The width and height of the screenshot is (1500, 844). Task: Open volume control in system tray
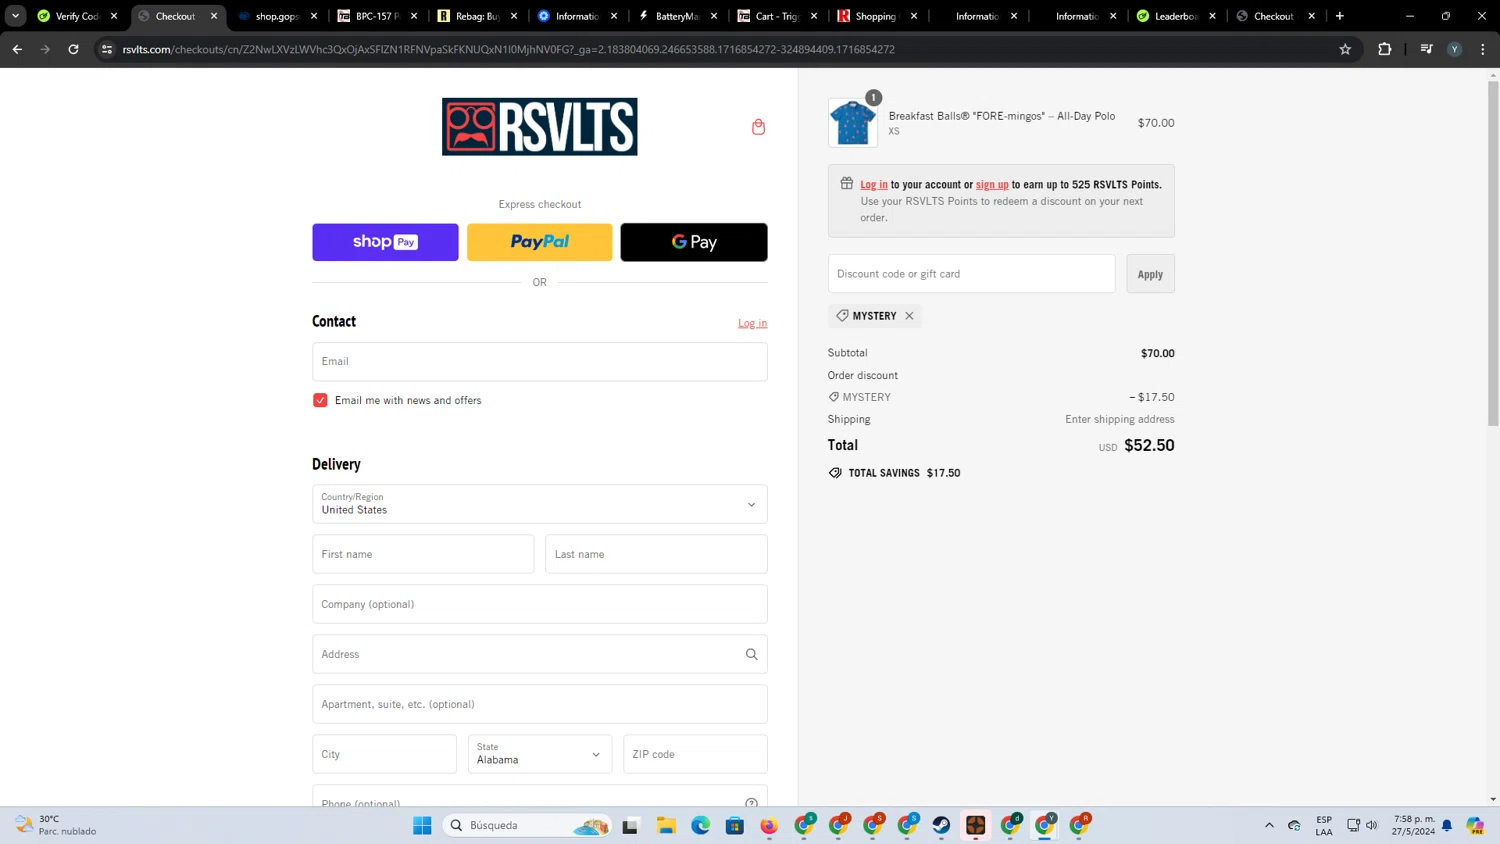[1372, 825]
